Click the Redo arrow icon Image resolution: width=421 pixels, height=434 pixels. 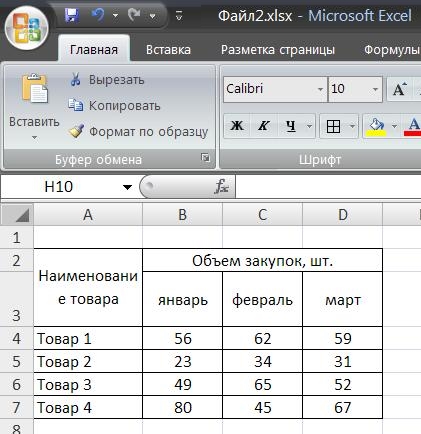point(134,15)
